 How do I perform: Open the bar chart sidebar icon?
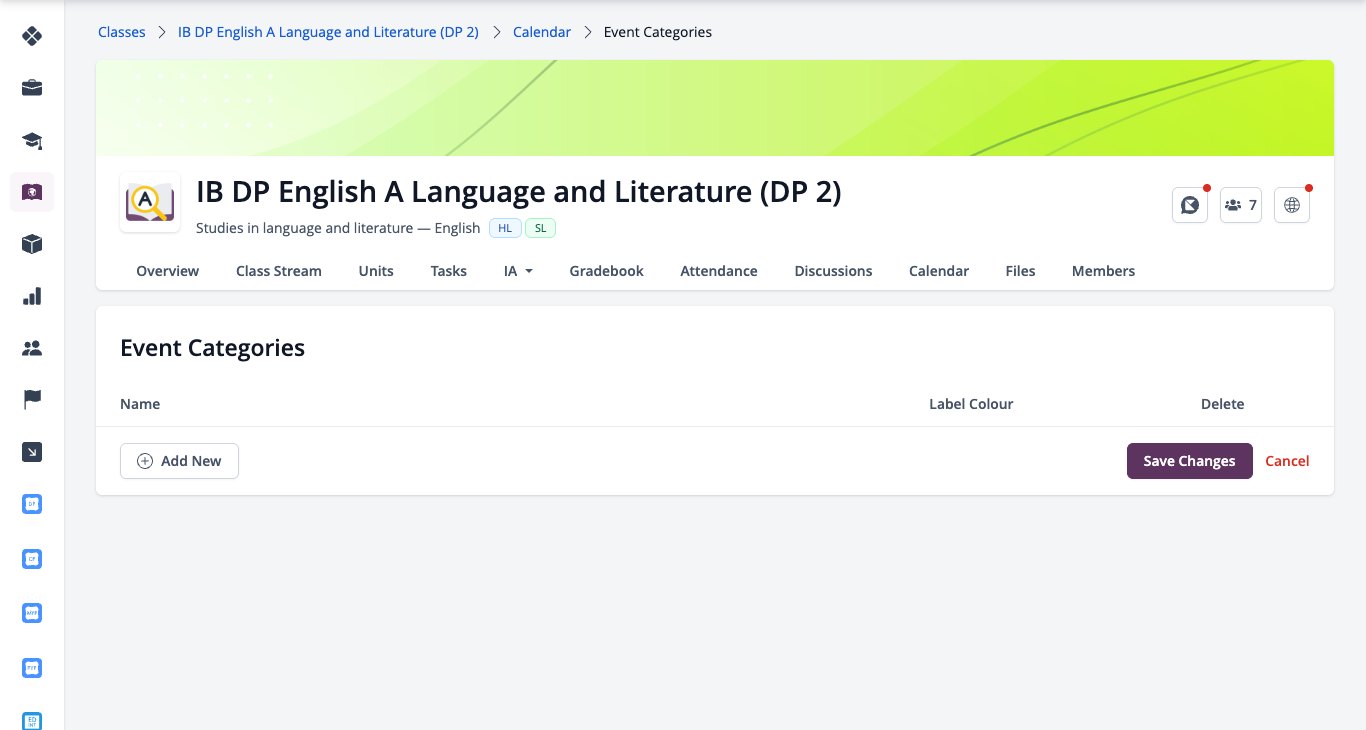(32, 296)
